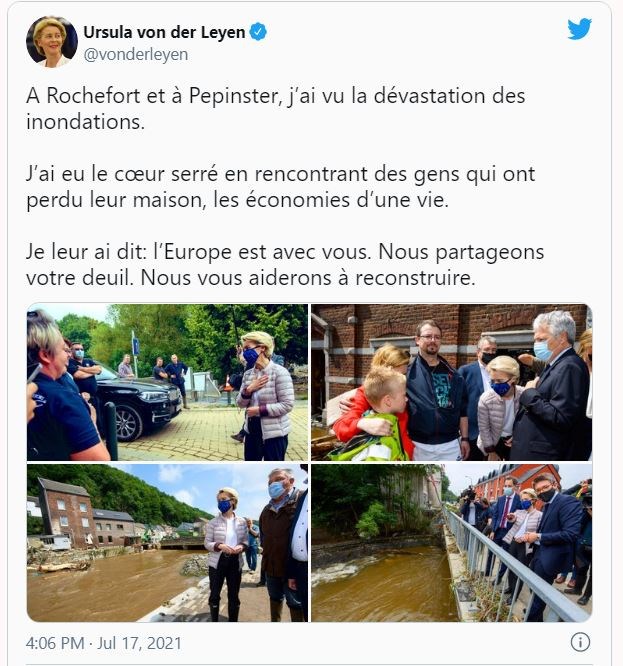Open the Ursula von der Leyen display name
The width and height of the screenshot is (623, 666).
pos(164,32)
